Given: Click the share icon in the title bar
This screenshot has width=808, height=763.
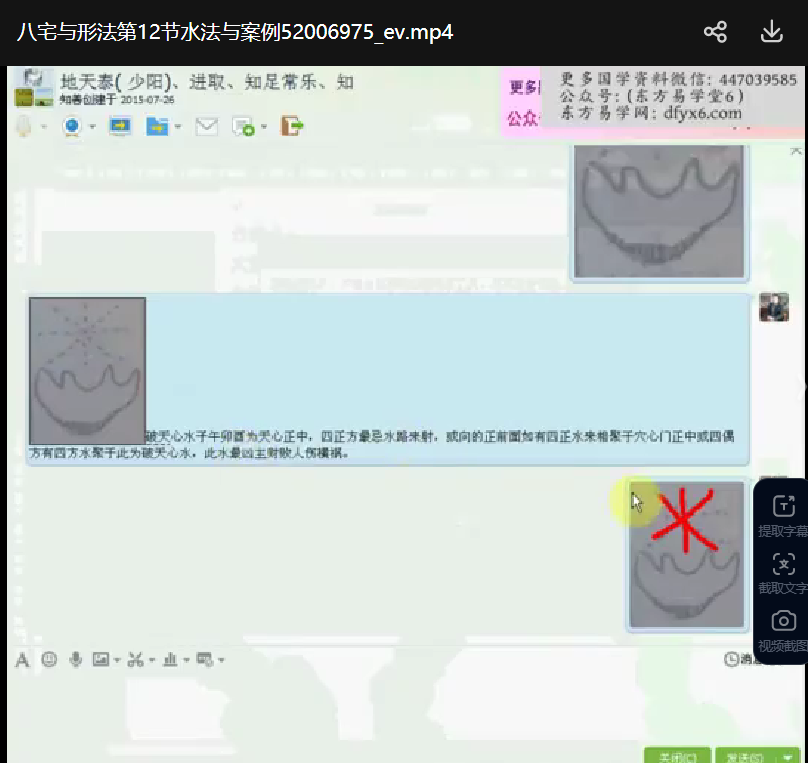Looking at the screenshot, I should tap(715, 32).
